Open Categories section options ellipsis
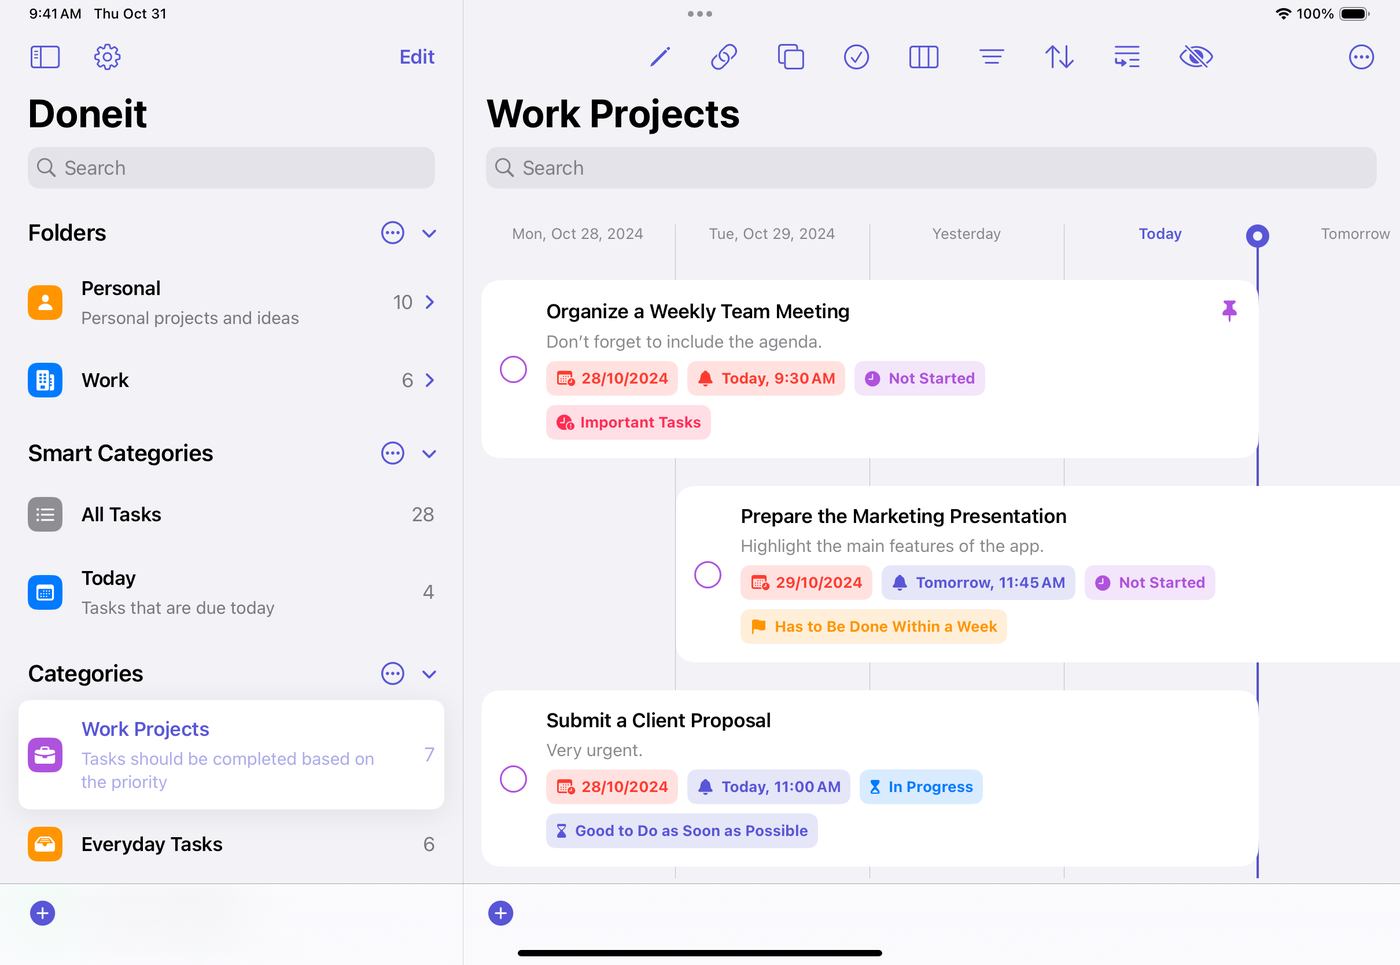Screen dimensions: 1400x965 393,673
